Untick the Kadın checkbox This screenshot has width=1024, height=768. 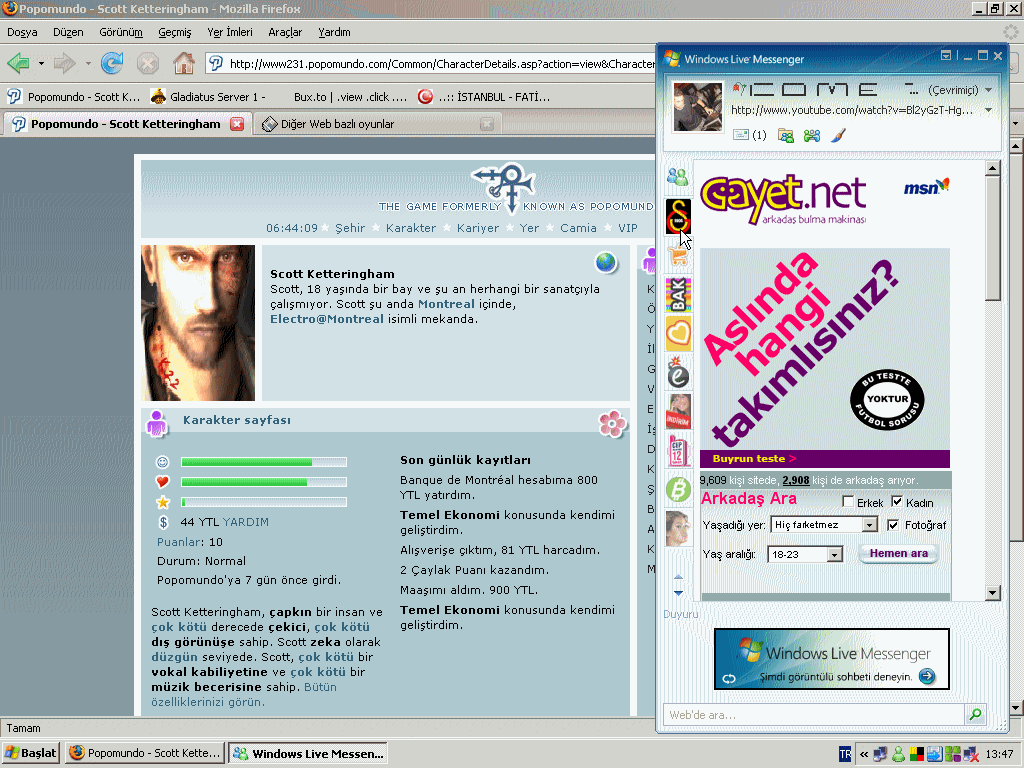coord(897,502)
